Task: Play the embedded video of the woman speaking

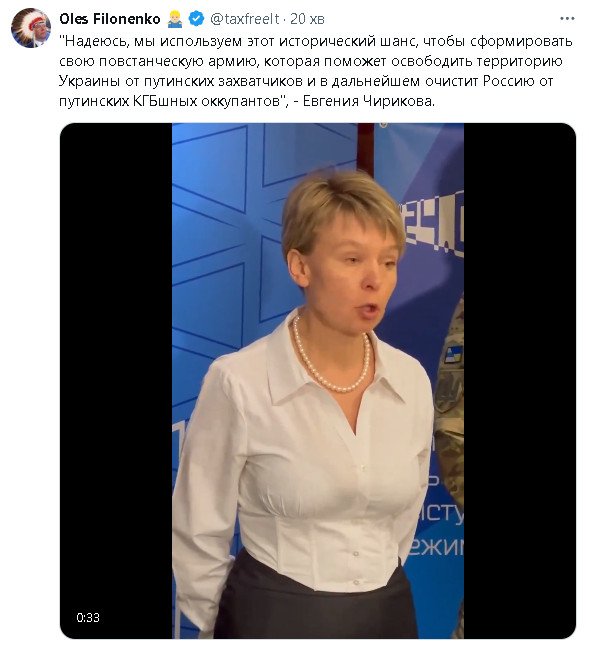Action: [318, 381]
